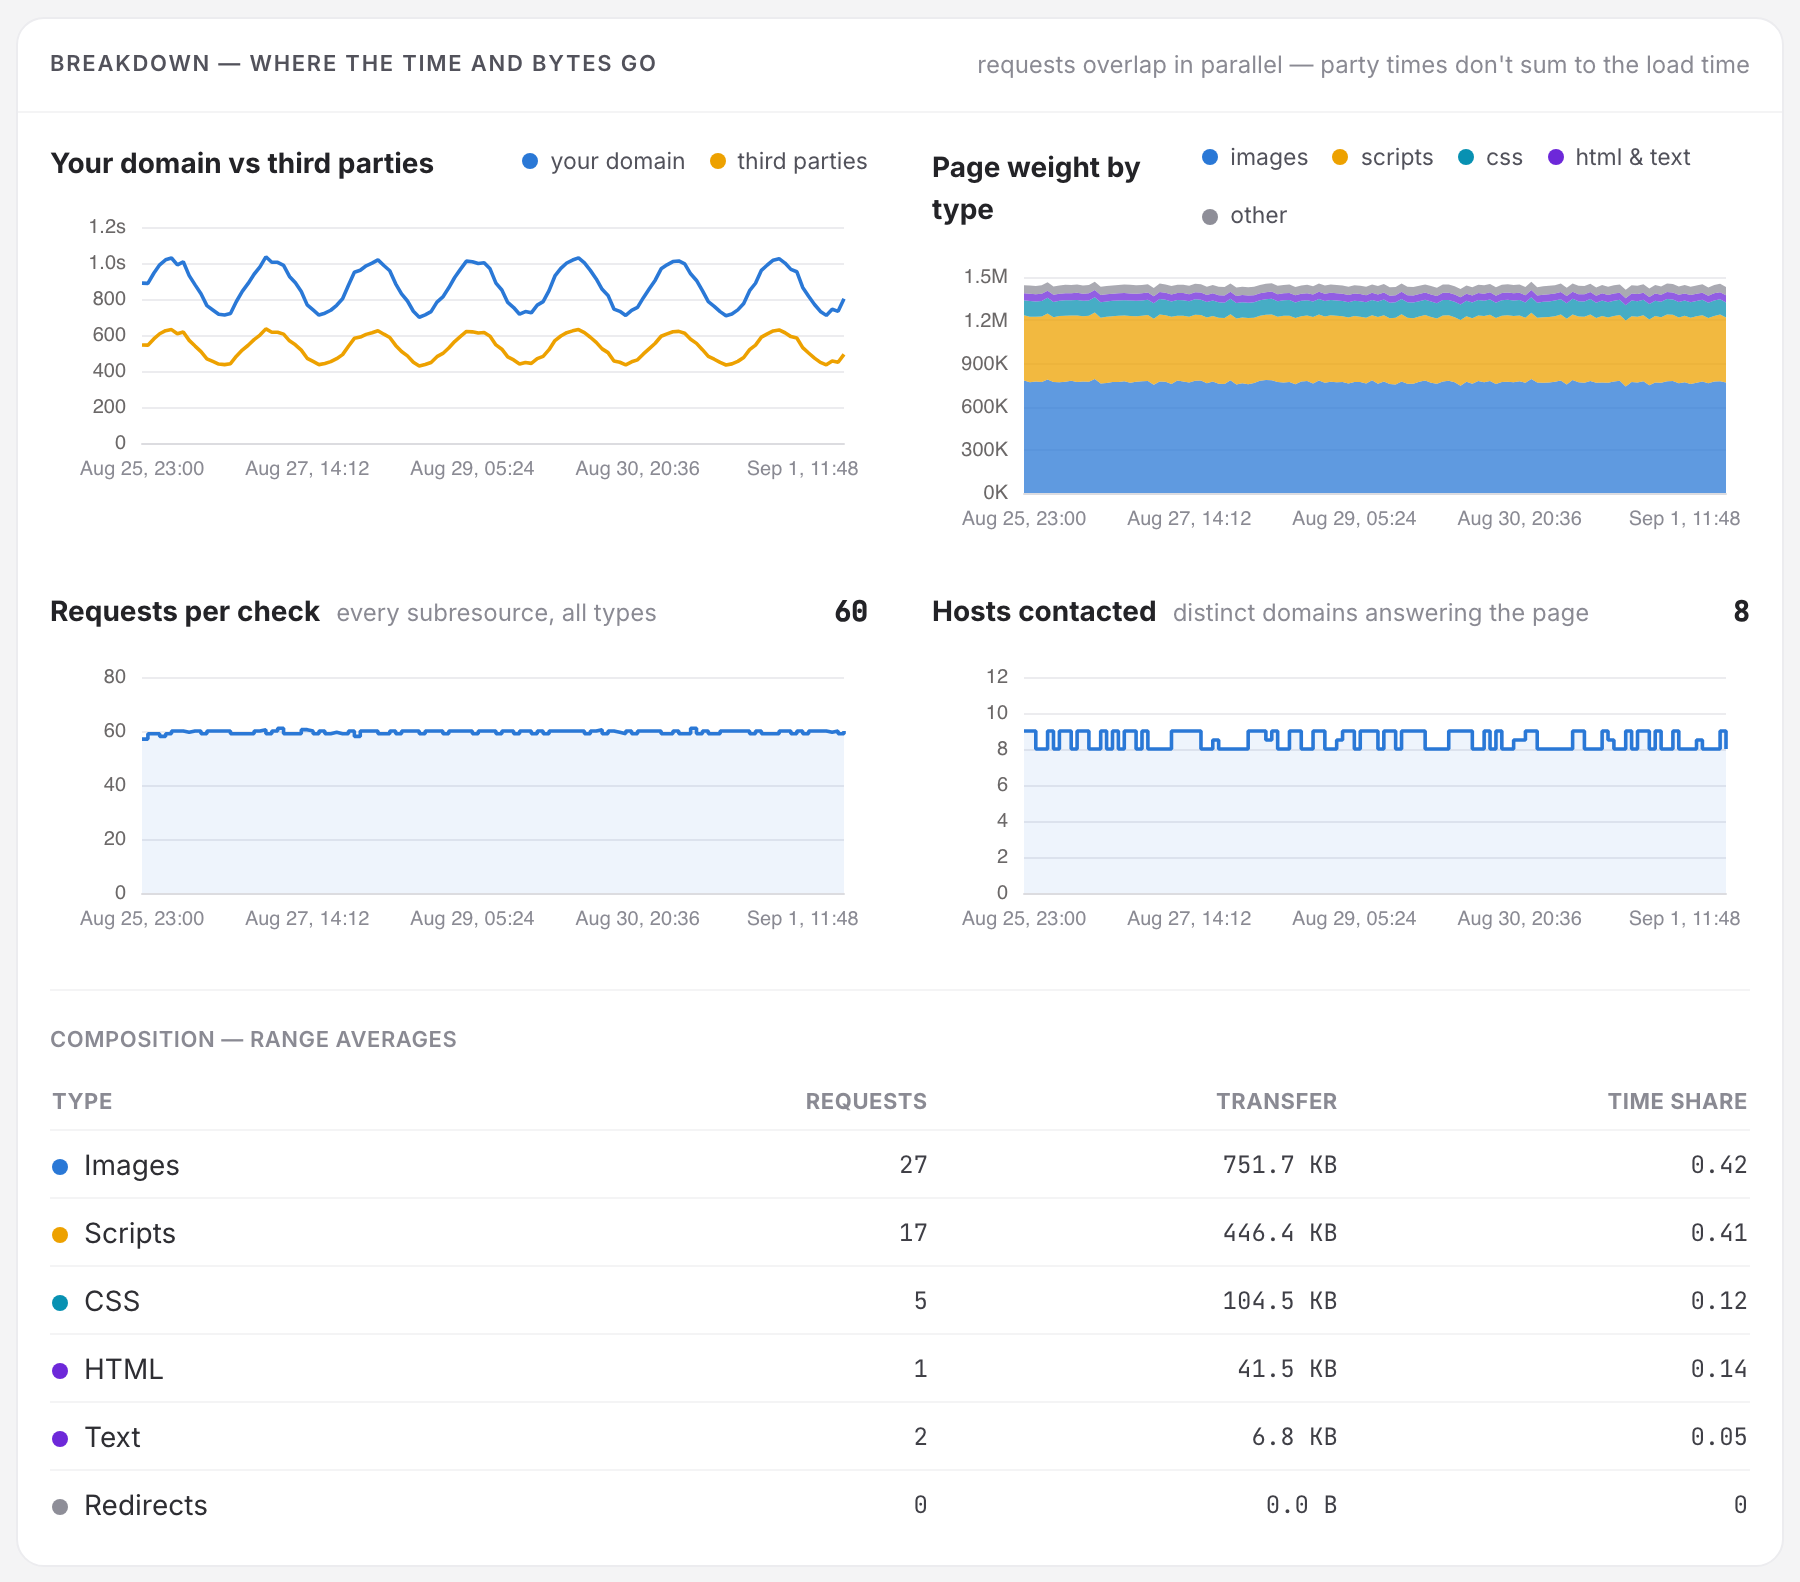This screenshot has width=1800, height=1582.
Task: Click the 'Page weight by type' chart title
Action: coord(1036,188)
